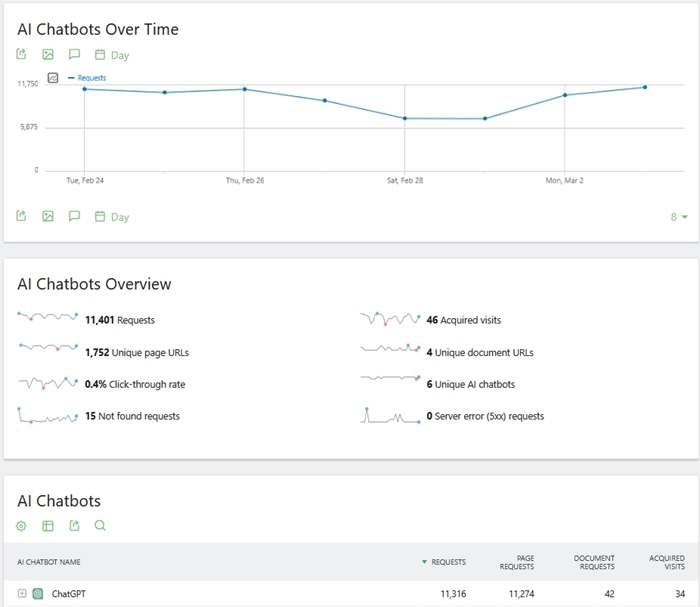This screenshot has height=607, width=700.
Task: Open the Day period dropdown below the chart
Action: [x=112, y=217]
